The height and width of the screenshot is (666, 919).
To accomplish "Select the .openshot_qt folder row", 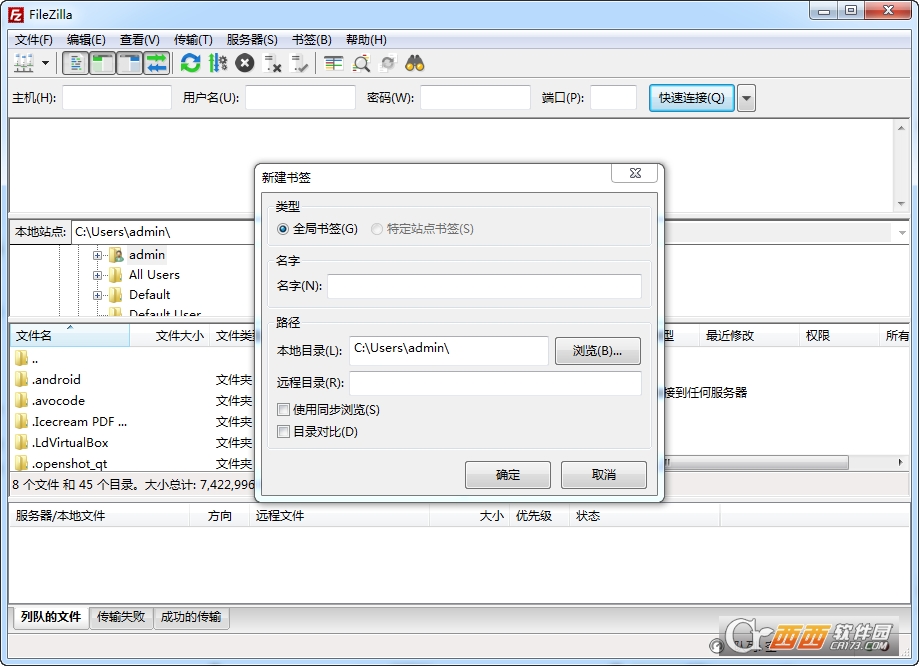I will (133, 463).
